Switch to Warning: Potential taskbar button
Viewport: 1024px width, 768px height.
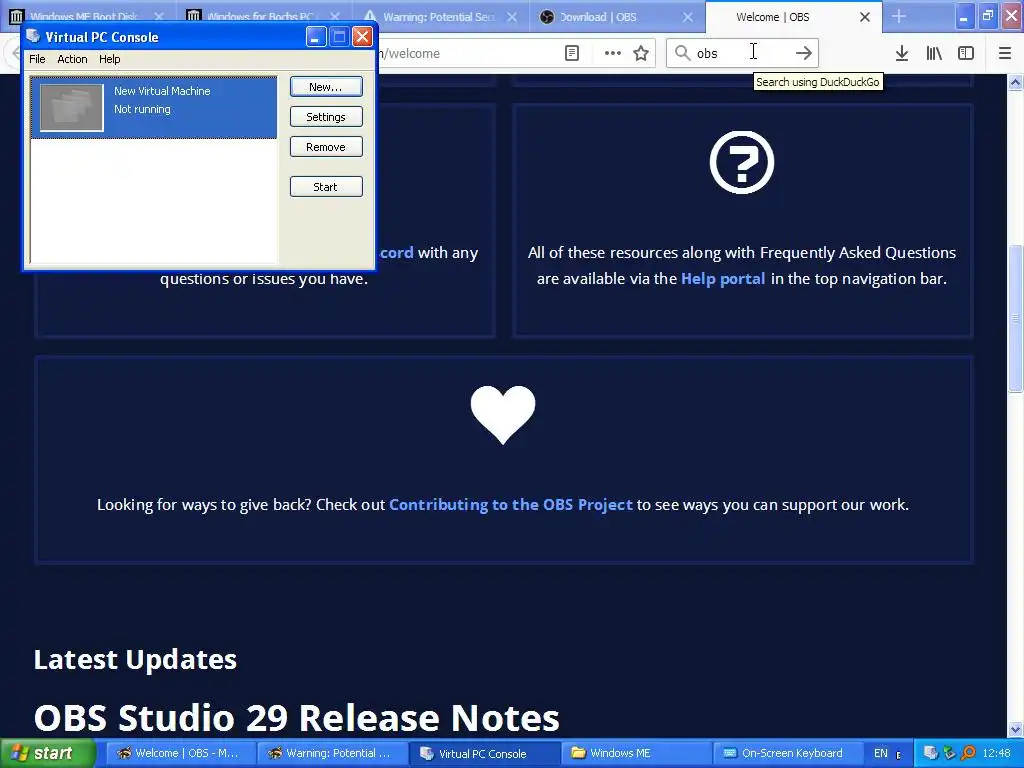[x=330, y=754]
